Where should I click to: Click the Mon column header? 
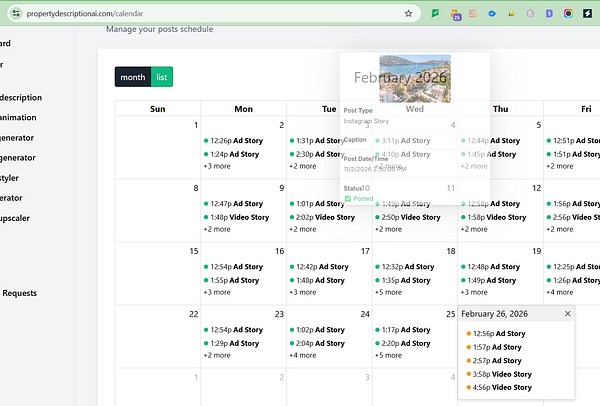click(x=243, y=109)
